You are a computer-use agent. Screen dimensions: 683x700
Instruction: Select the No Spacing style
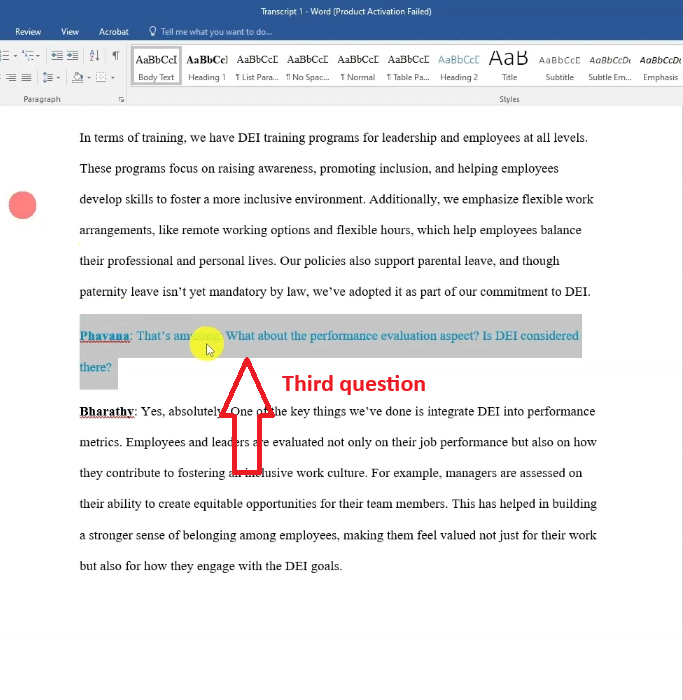(x=308, y=66)
